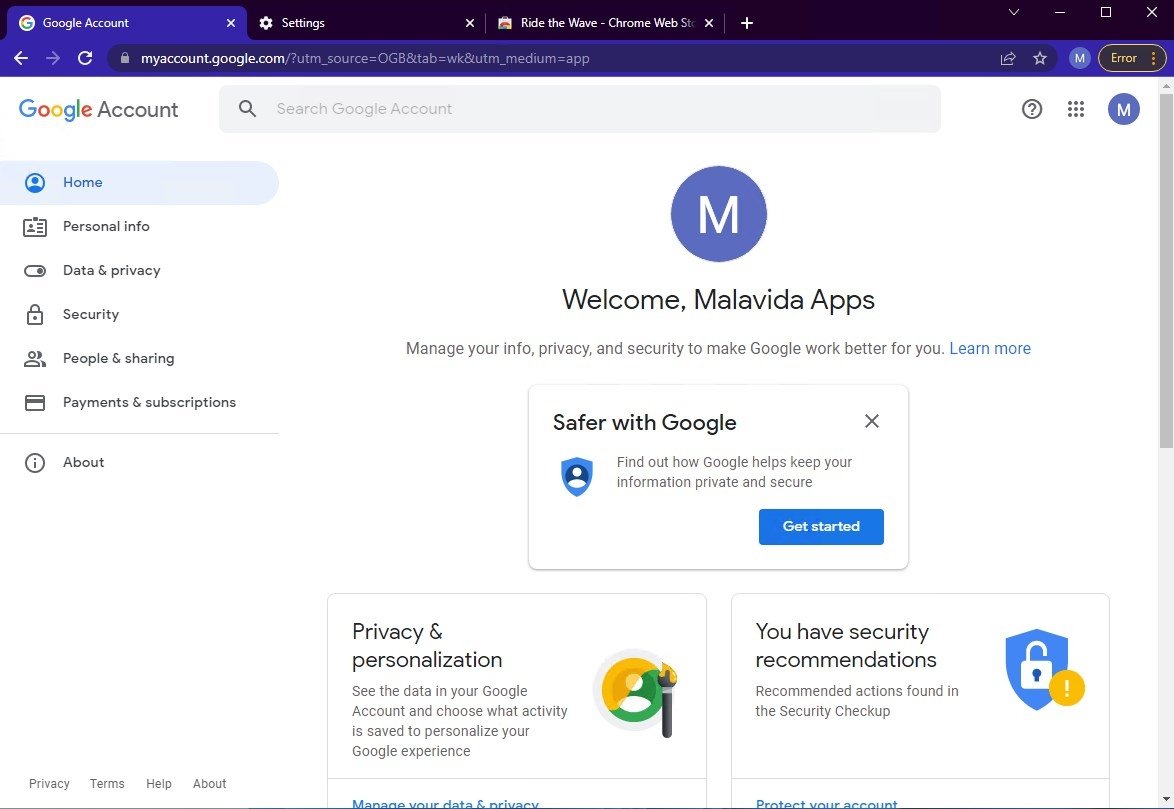Click the footer Terms link
Screen dimensions: 1174x809
107,784
